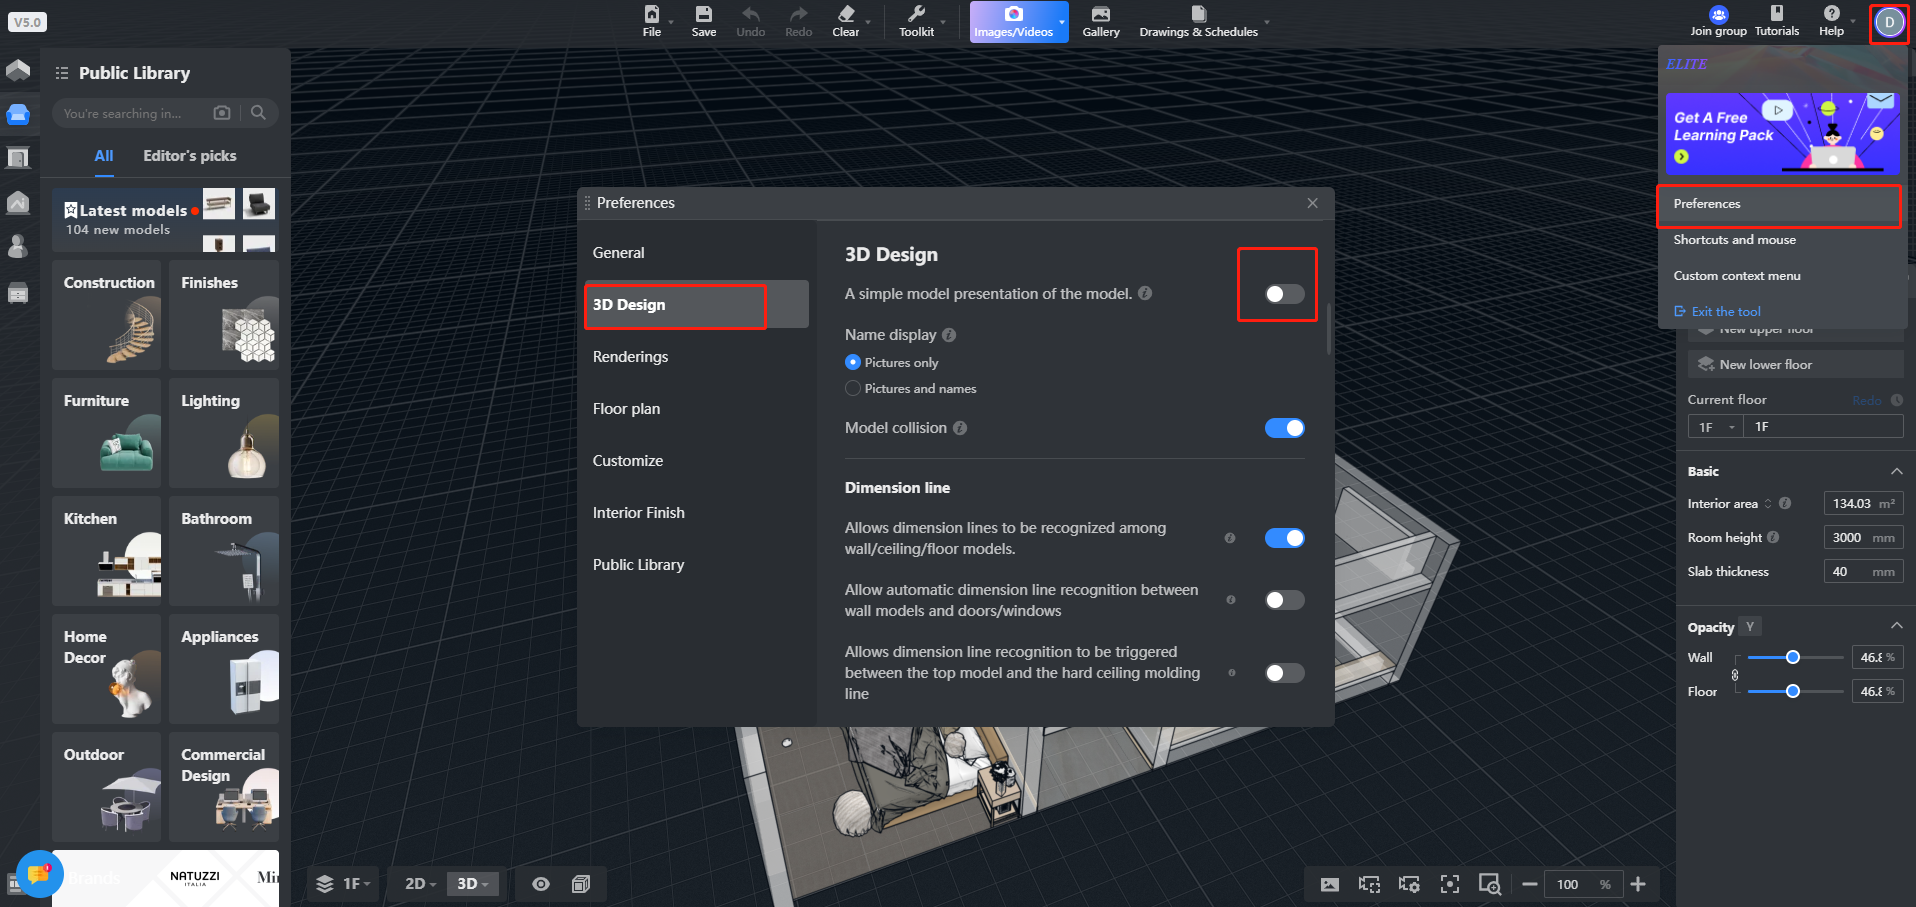This screenshot has width=1916, height=907.
Task: Adjust the Wall opacity slider handle
Action: coord(1793,657)
